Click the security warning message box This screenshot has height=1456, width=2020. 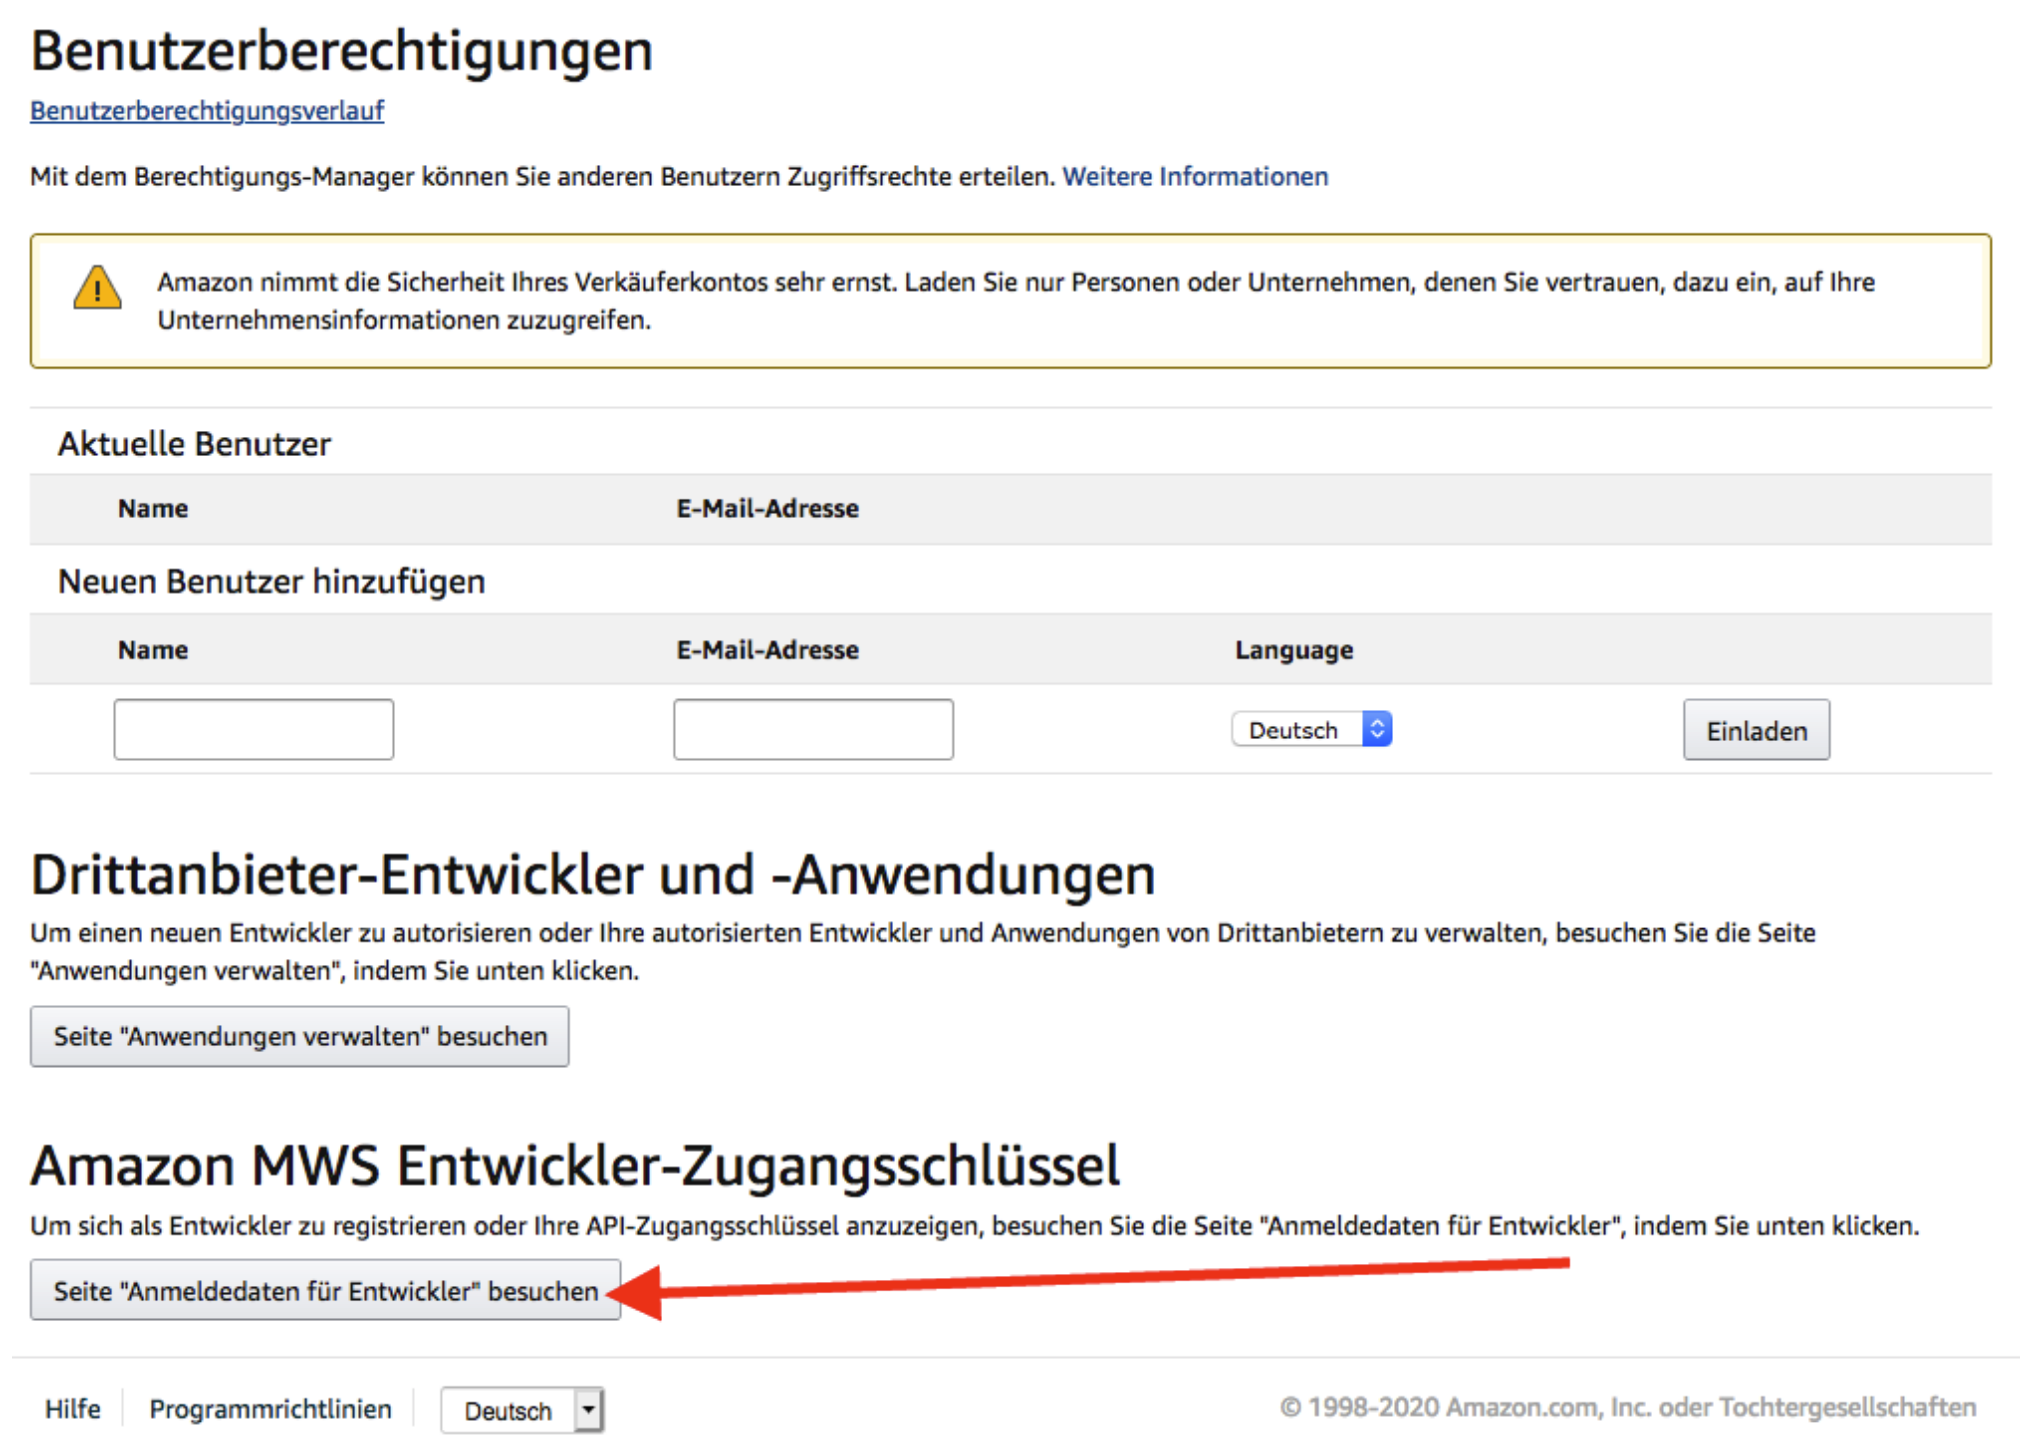click(1010, 301)
